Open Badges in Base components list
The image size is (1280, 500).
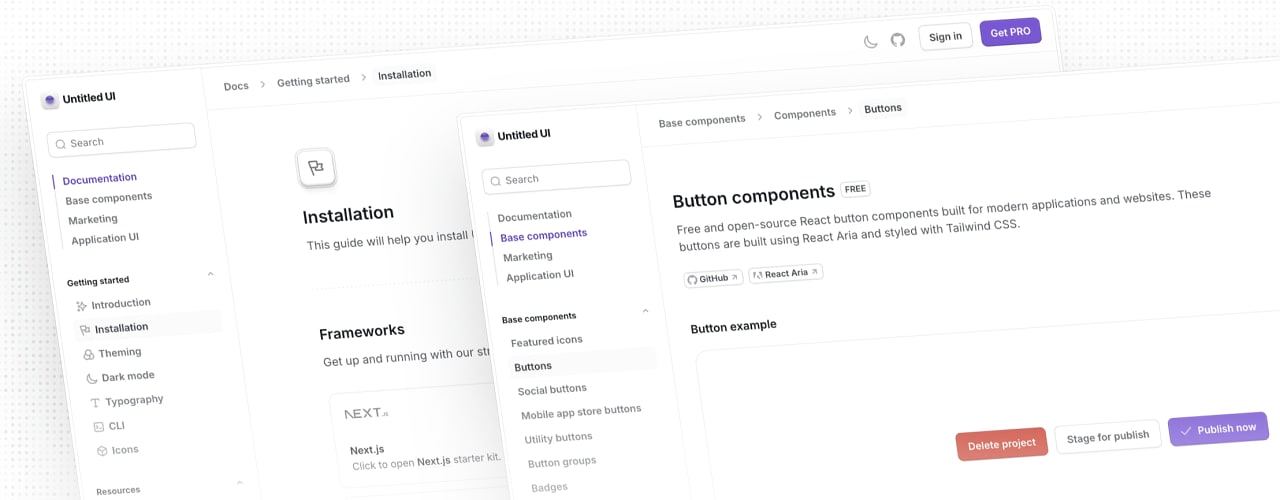tap(550, 487)
